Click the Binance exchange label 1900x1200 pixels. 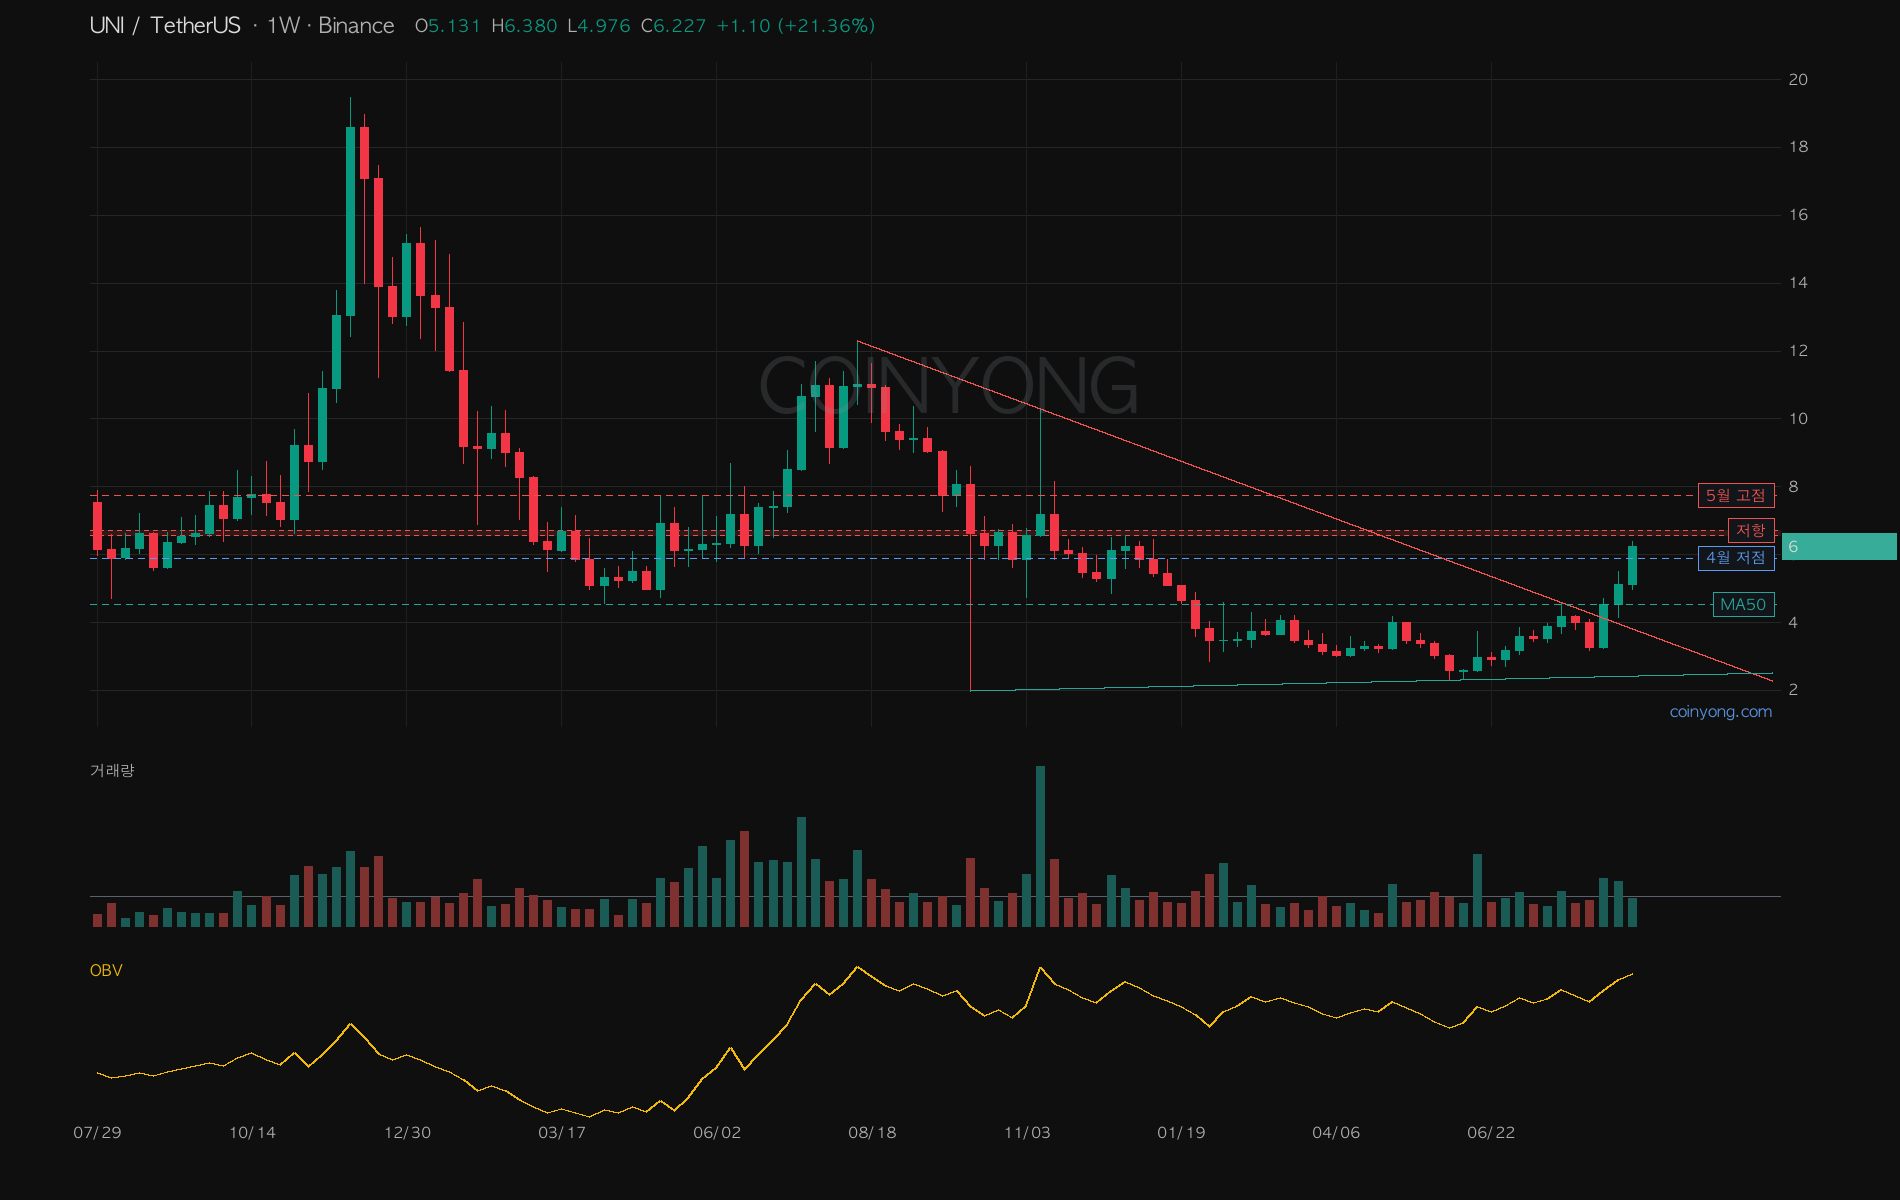click(x=356, y=26)
